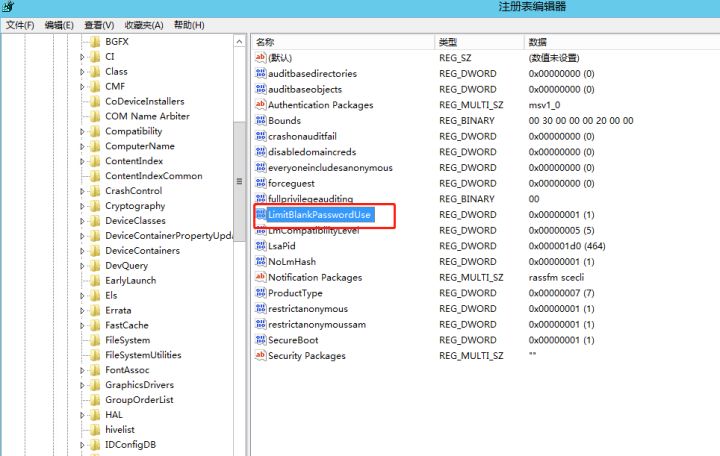Select the FontAssoc tree item
The height and width of the screenshot is (456, 720).
click(127, 370)
